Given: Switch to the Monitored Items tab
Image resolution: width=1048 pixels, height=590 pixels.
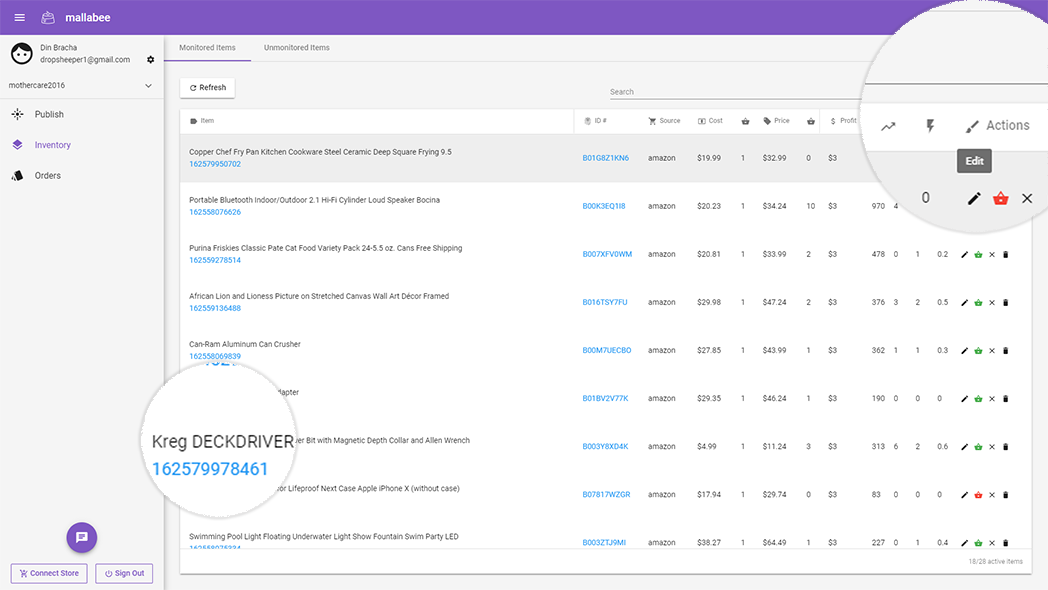Looking at the screenshot, I should click(x=207, y=47).
